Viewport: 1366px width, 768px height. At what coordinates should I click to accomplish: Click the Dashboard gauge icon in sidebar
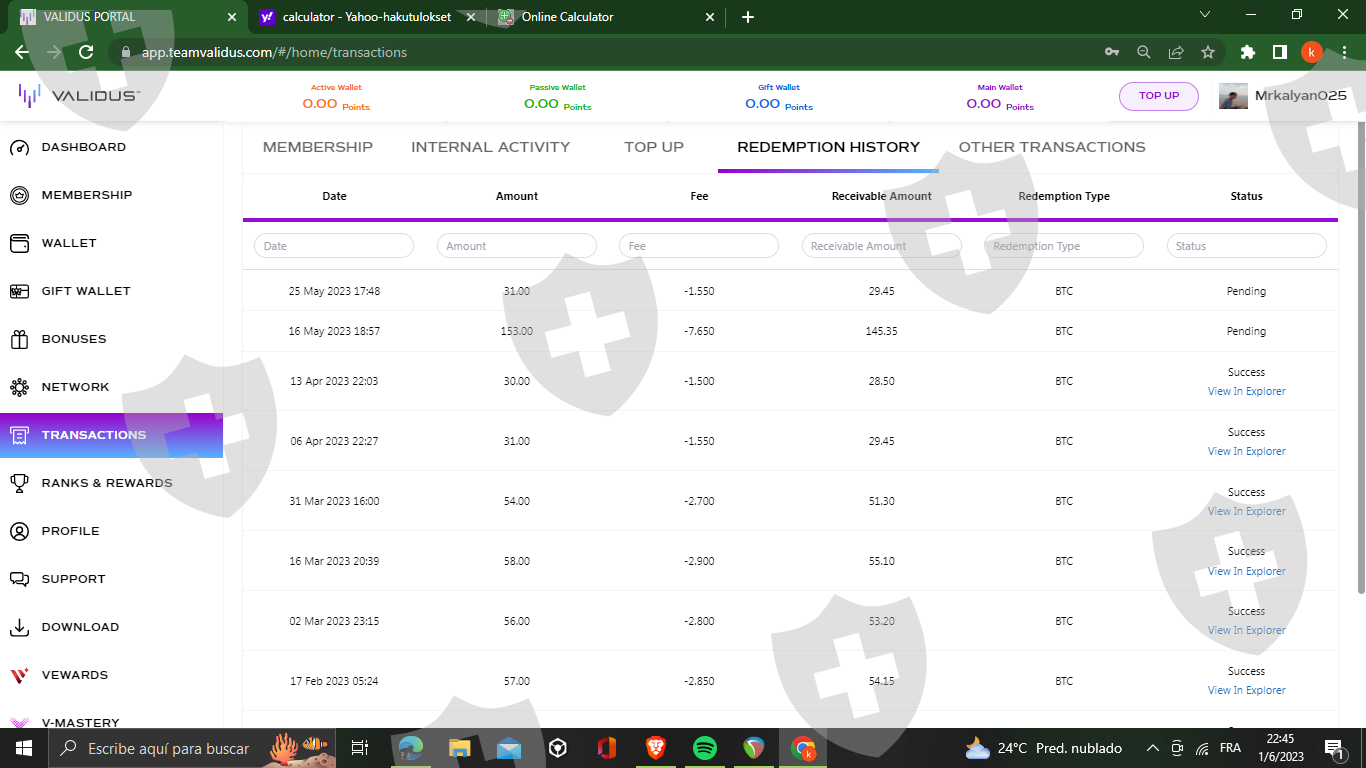tap(19, 148)
